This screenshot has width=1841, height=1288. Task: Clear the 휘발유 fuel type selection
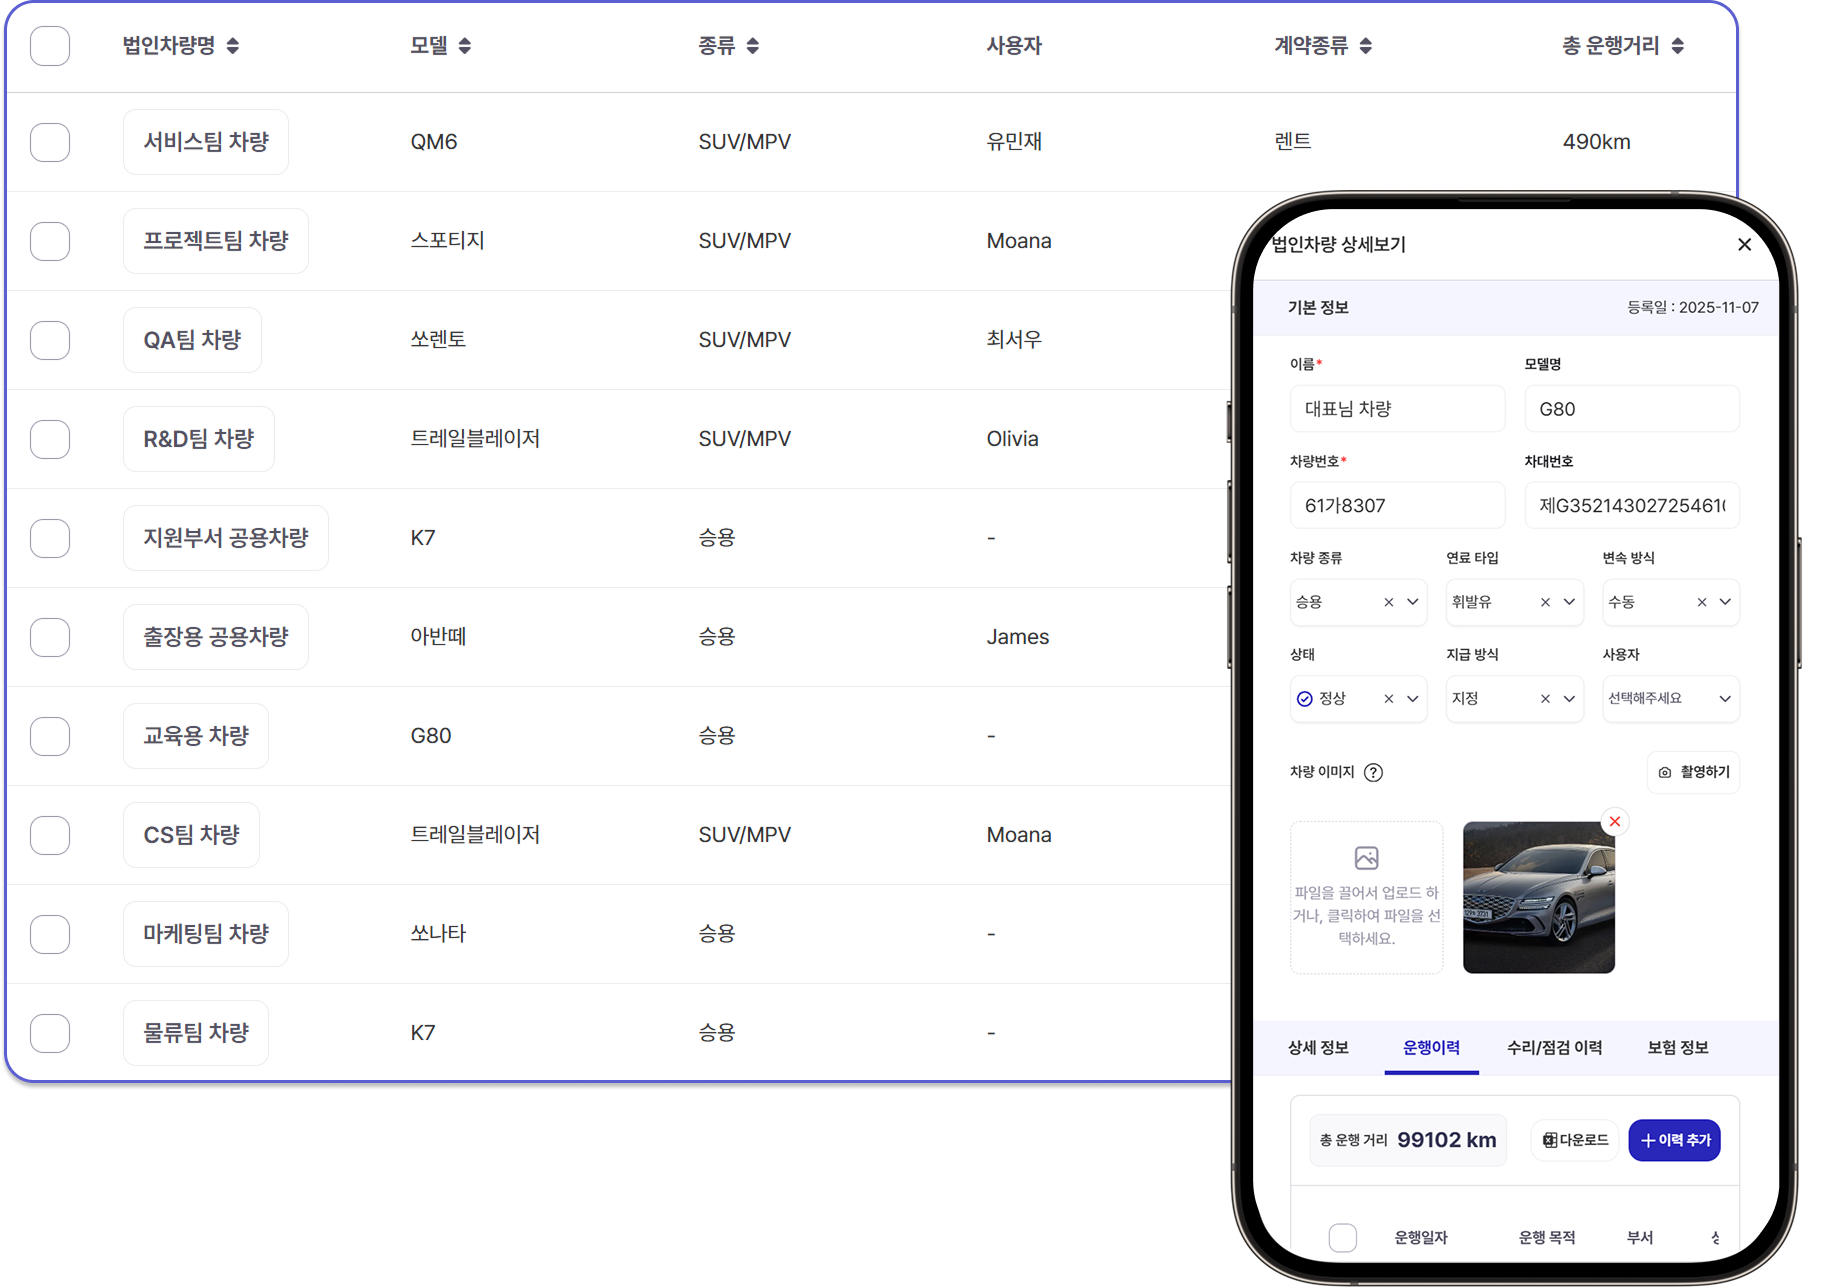pos(1544,602)
